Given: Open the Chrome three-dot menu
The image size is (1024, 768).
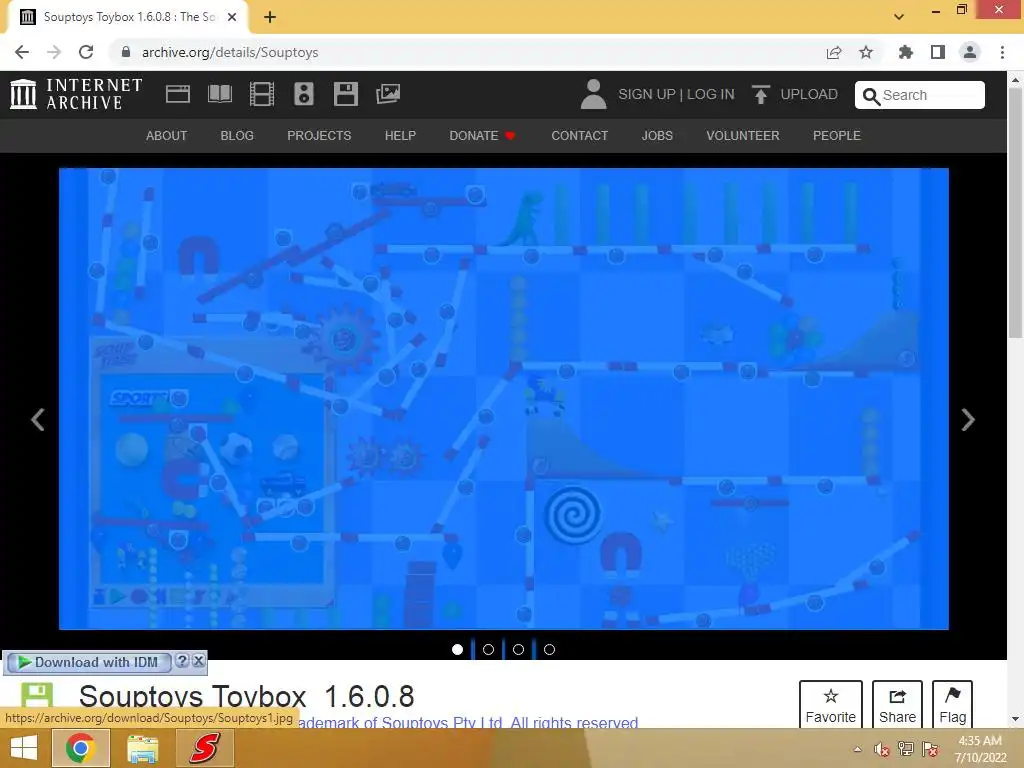Looking at the screenshot, I should coord(1002,52).
